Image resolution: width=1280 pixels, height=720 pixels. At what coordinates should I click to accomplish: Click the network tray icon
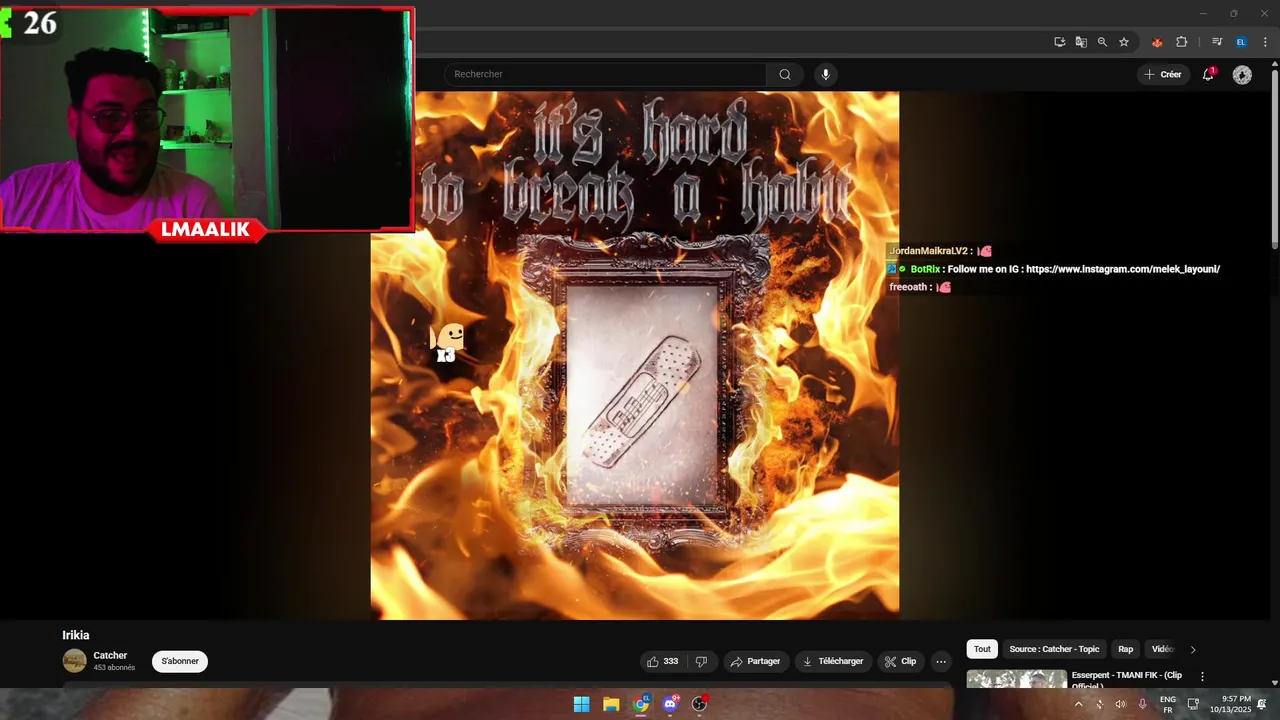[1193, 704]
